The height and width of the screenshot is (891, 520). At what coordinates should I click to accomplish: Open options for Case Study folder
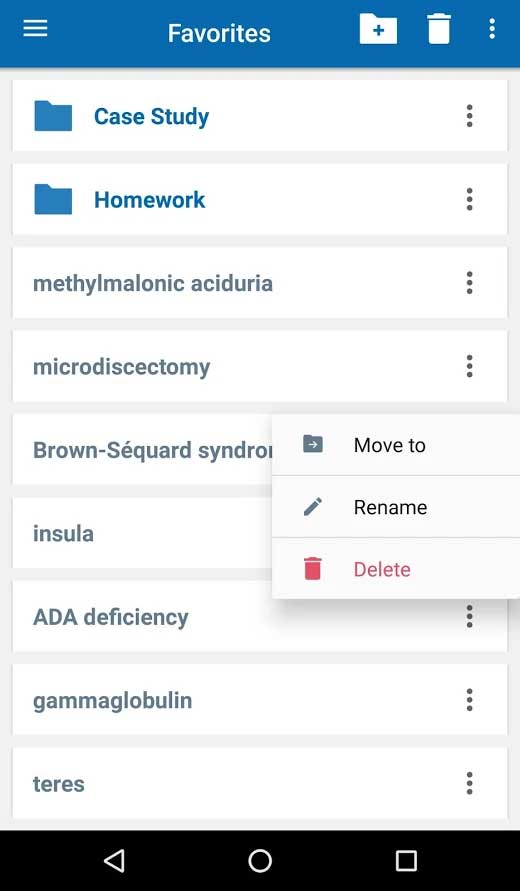(469, 116)
